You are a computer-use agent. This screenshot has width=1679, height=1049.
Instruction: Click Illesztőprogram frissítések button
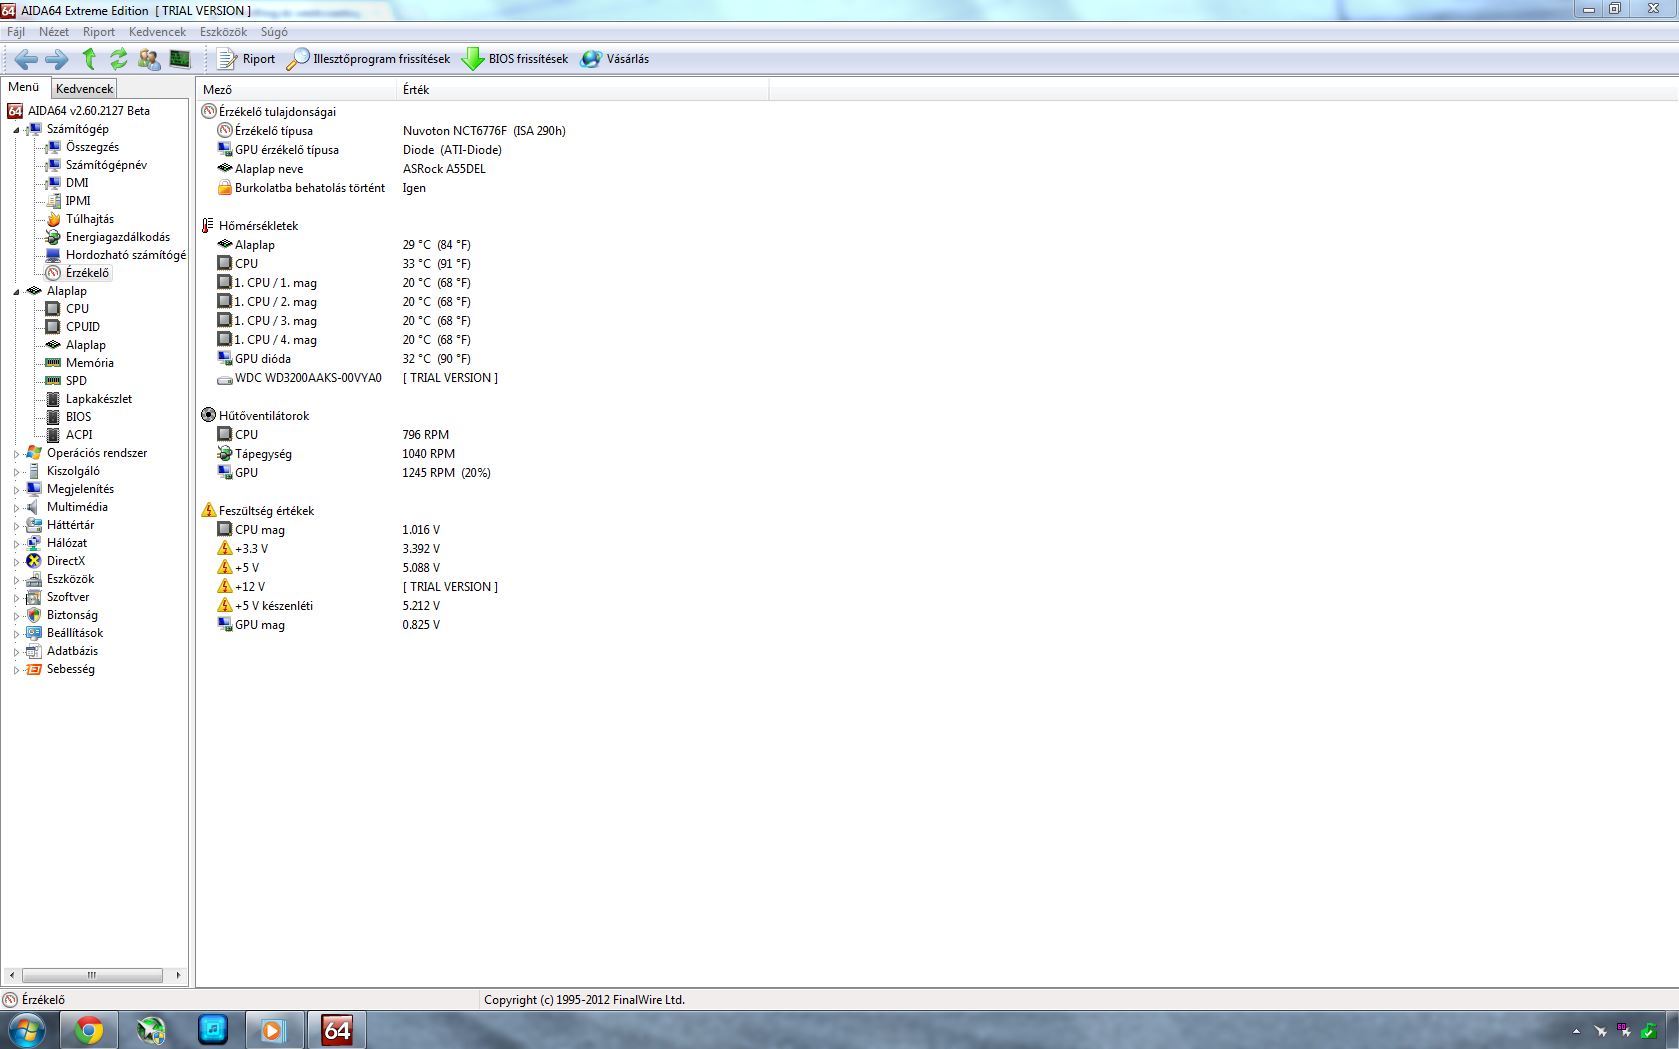pos(369,59)
